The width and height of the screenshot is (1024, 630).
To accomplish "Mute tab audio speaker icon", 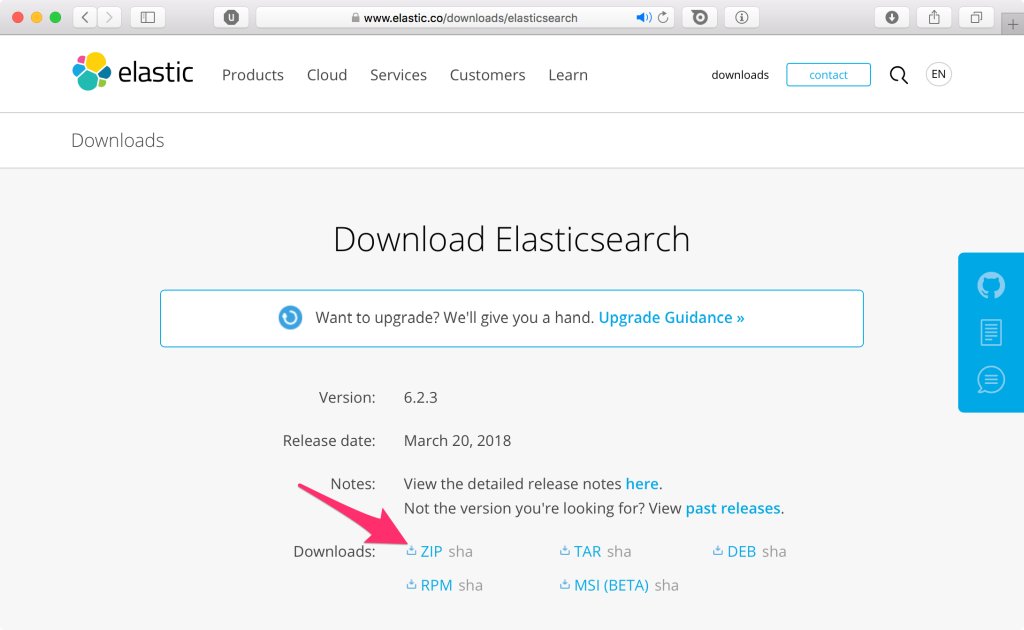I will 643,18.
